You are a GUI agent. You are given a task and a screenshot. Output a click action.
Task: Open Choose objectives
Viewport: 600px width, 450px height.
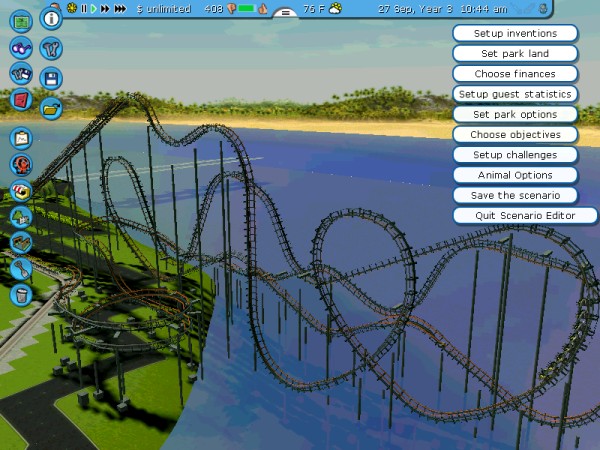pos(515,135)
